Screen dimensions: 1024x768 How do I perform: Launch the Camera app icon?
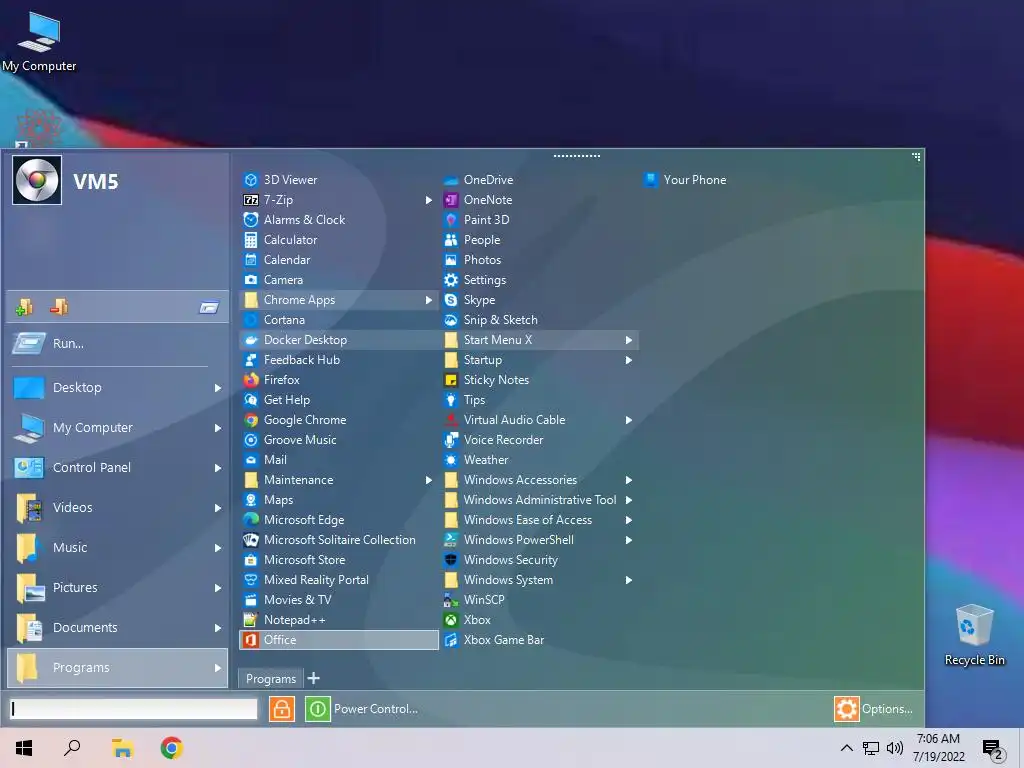(251, 280)
